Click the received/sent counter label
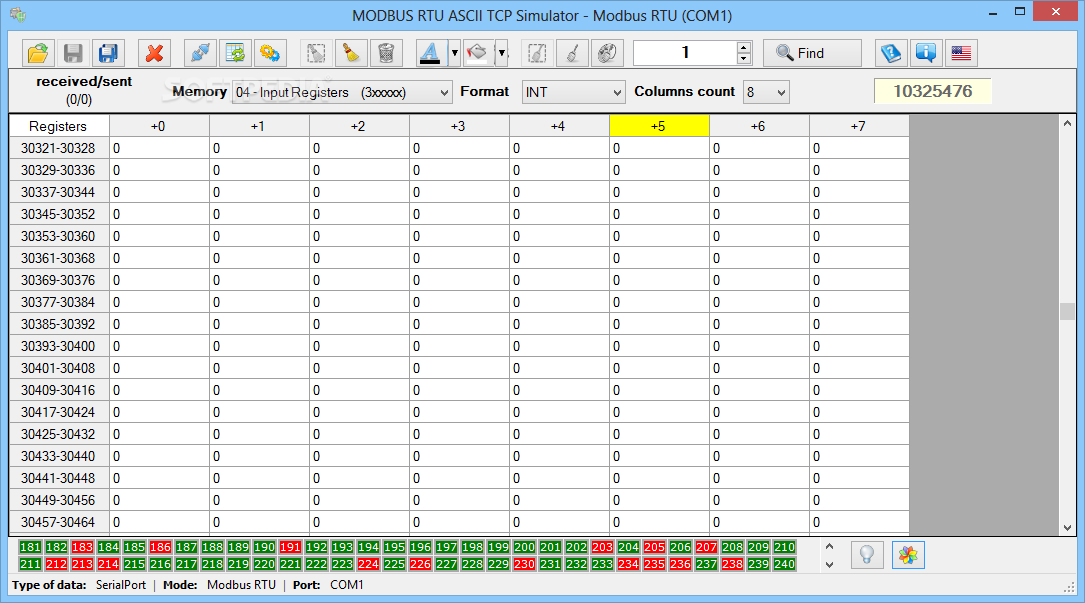 point(84,90)
